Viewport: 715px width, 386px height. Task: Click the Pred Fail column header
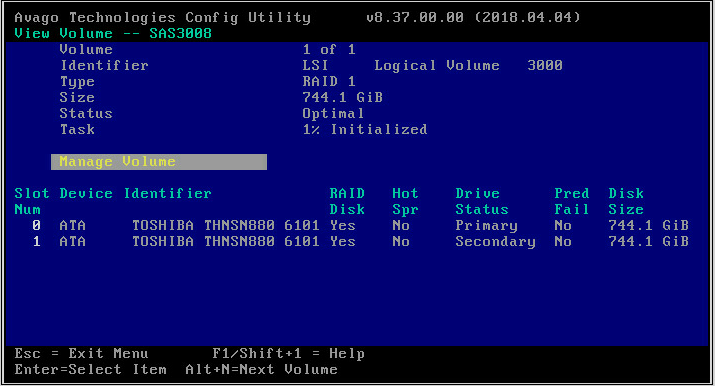pos(571,201)
